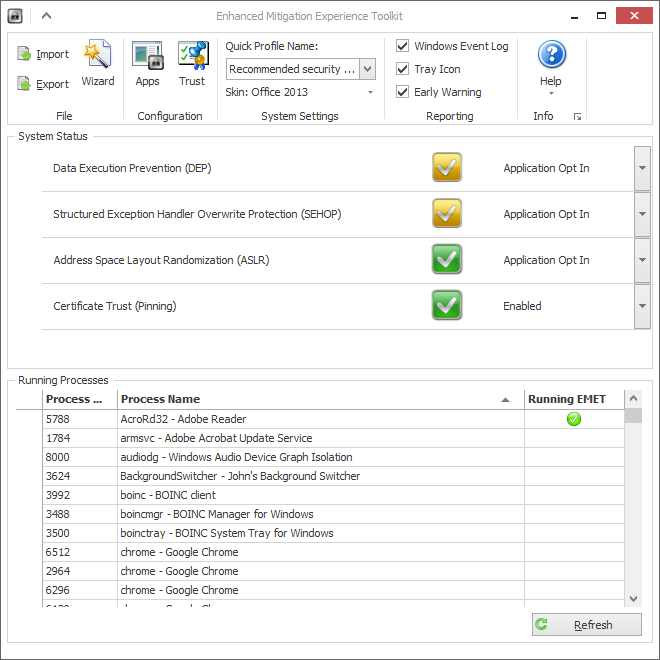Click the Import label
Viewport: 660px width, 660px height.
(52, 54)
